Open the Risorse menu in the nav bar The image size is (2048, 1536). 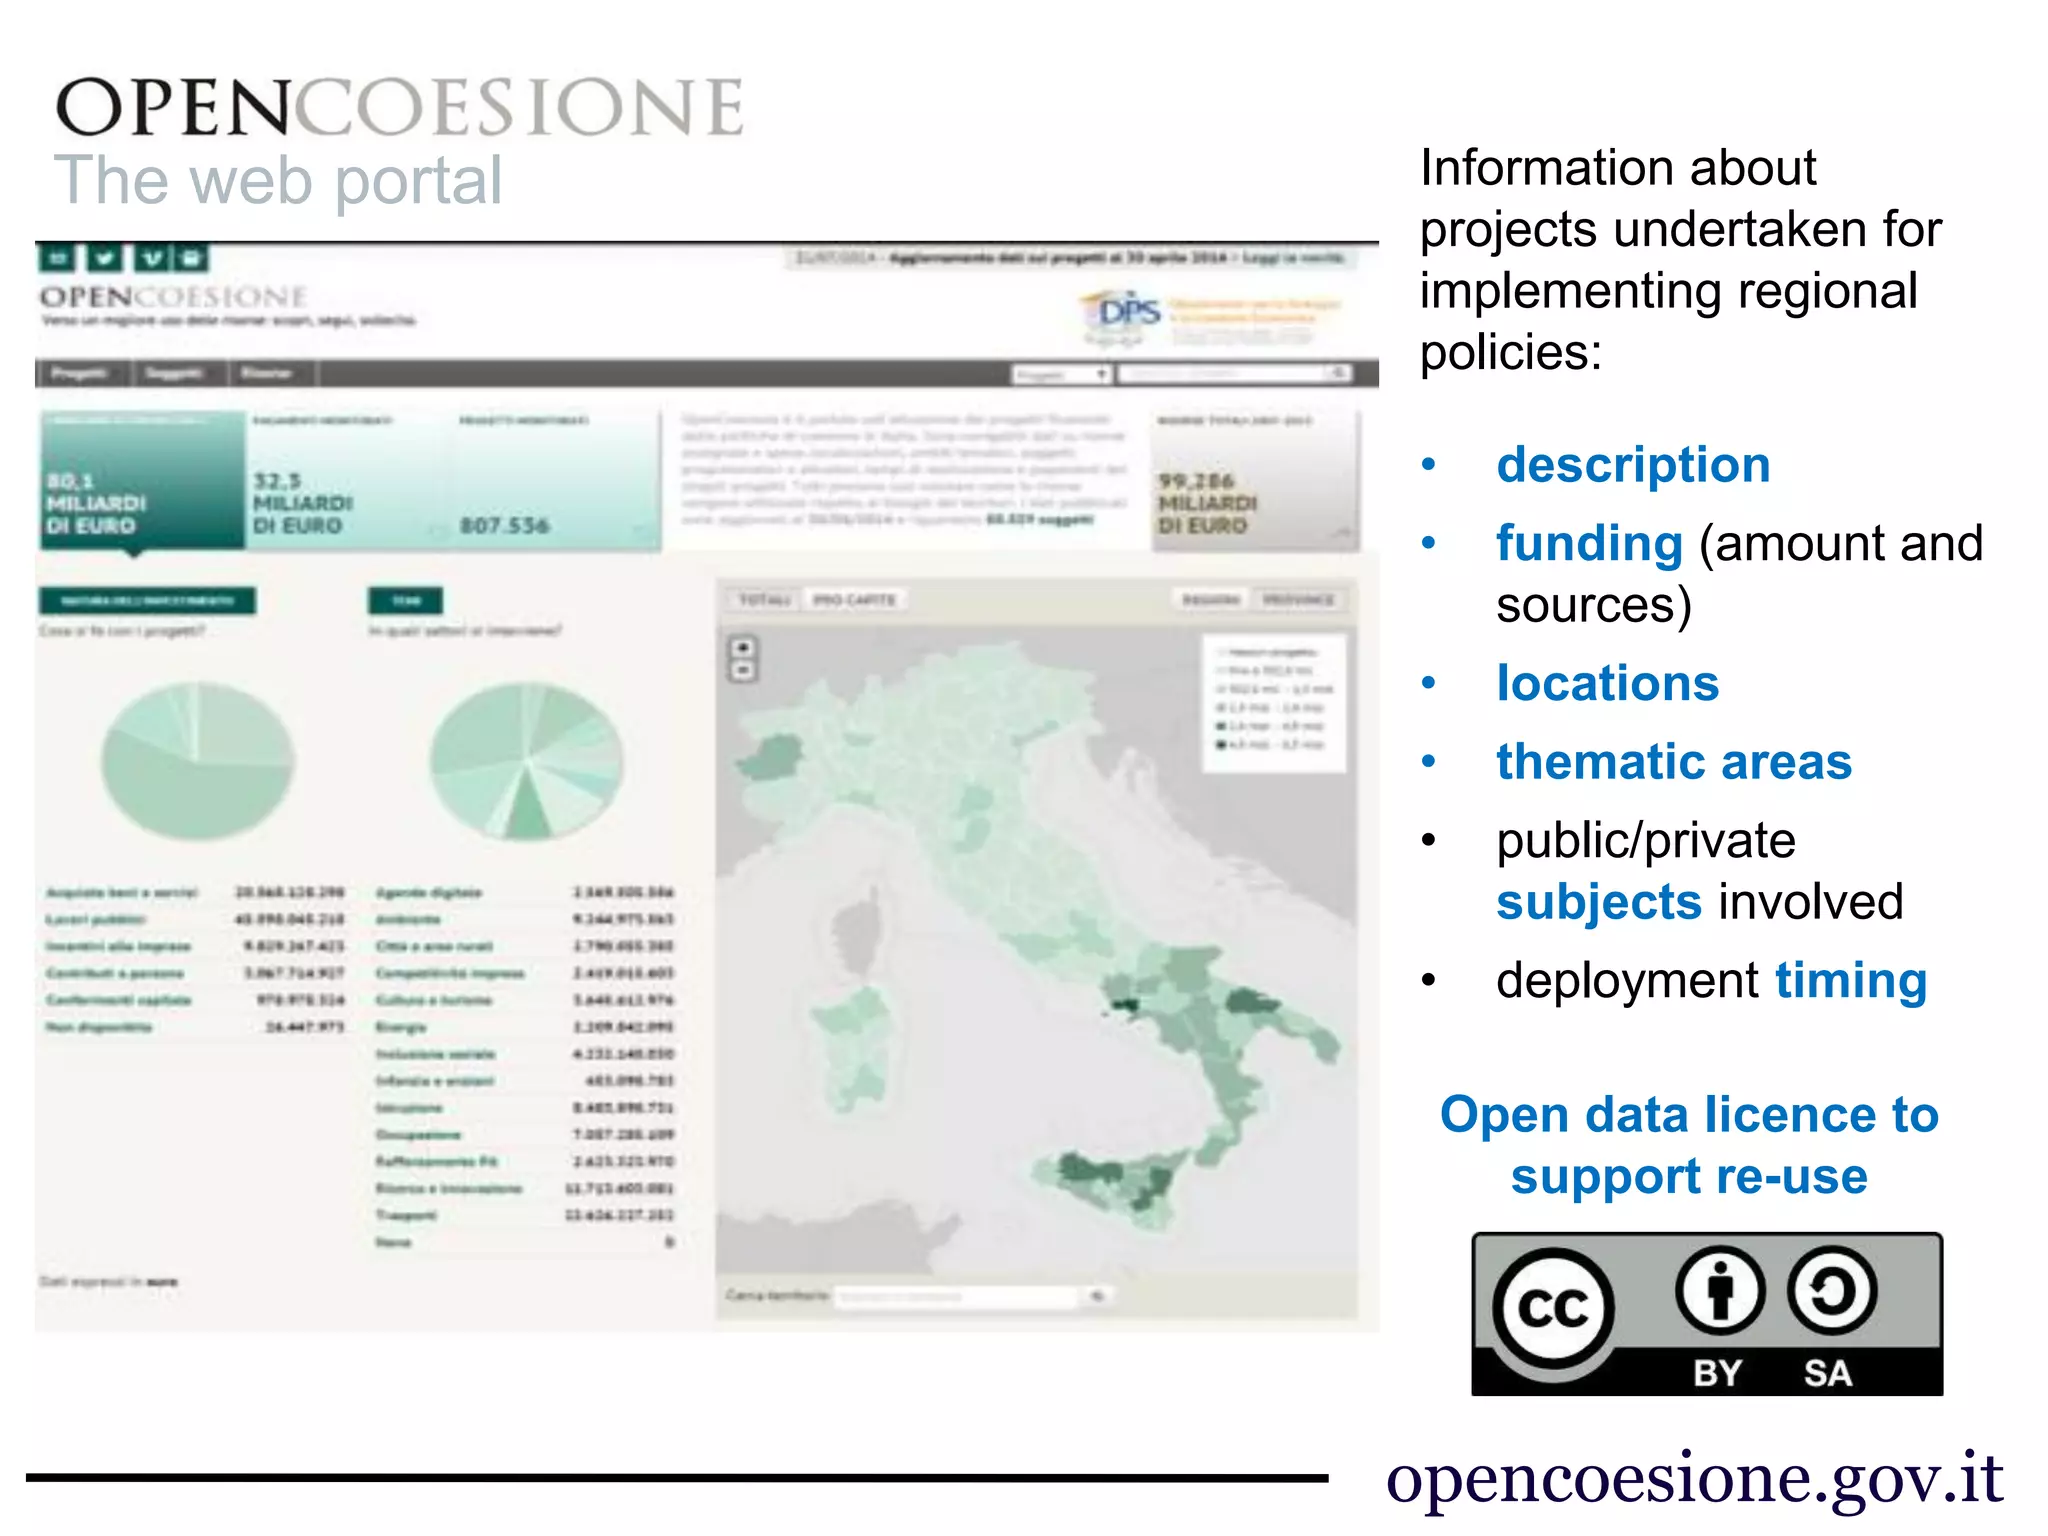pos(267,374)
